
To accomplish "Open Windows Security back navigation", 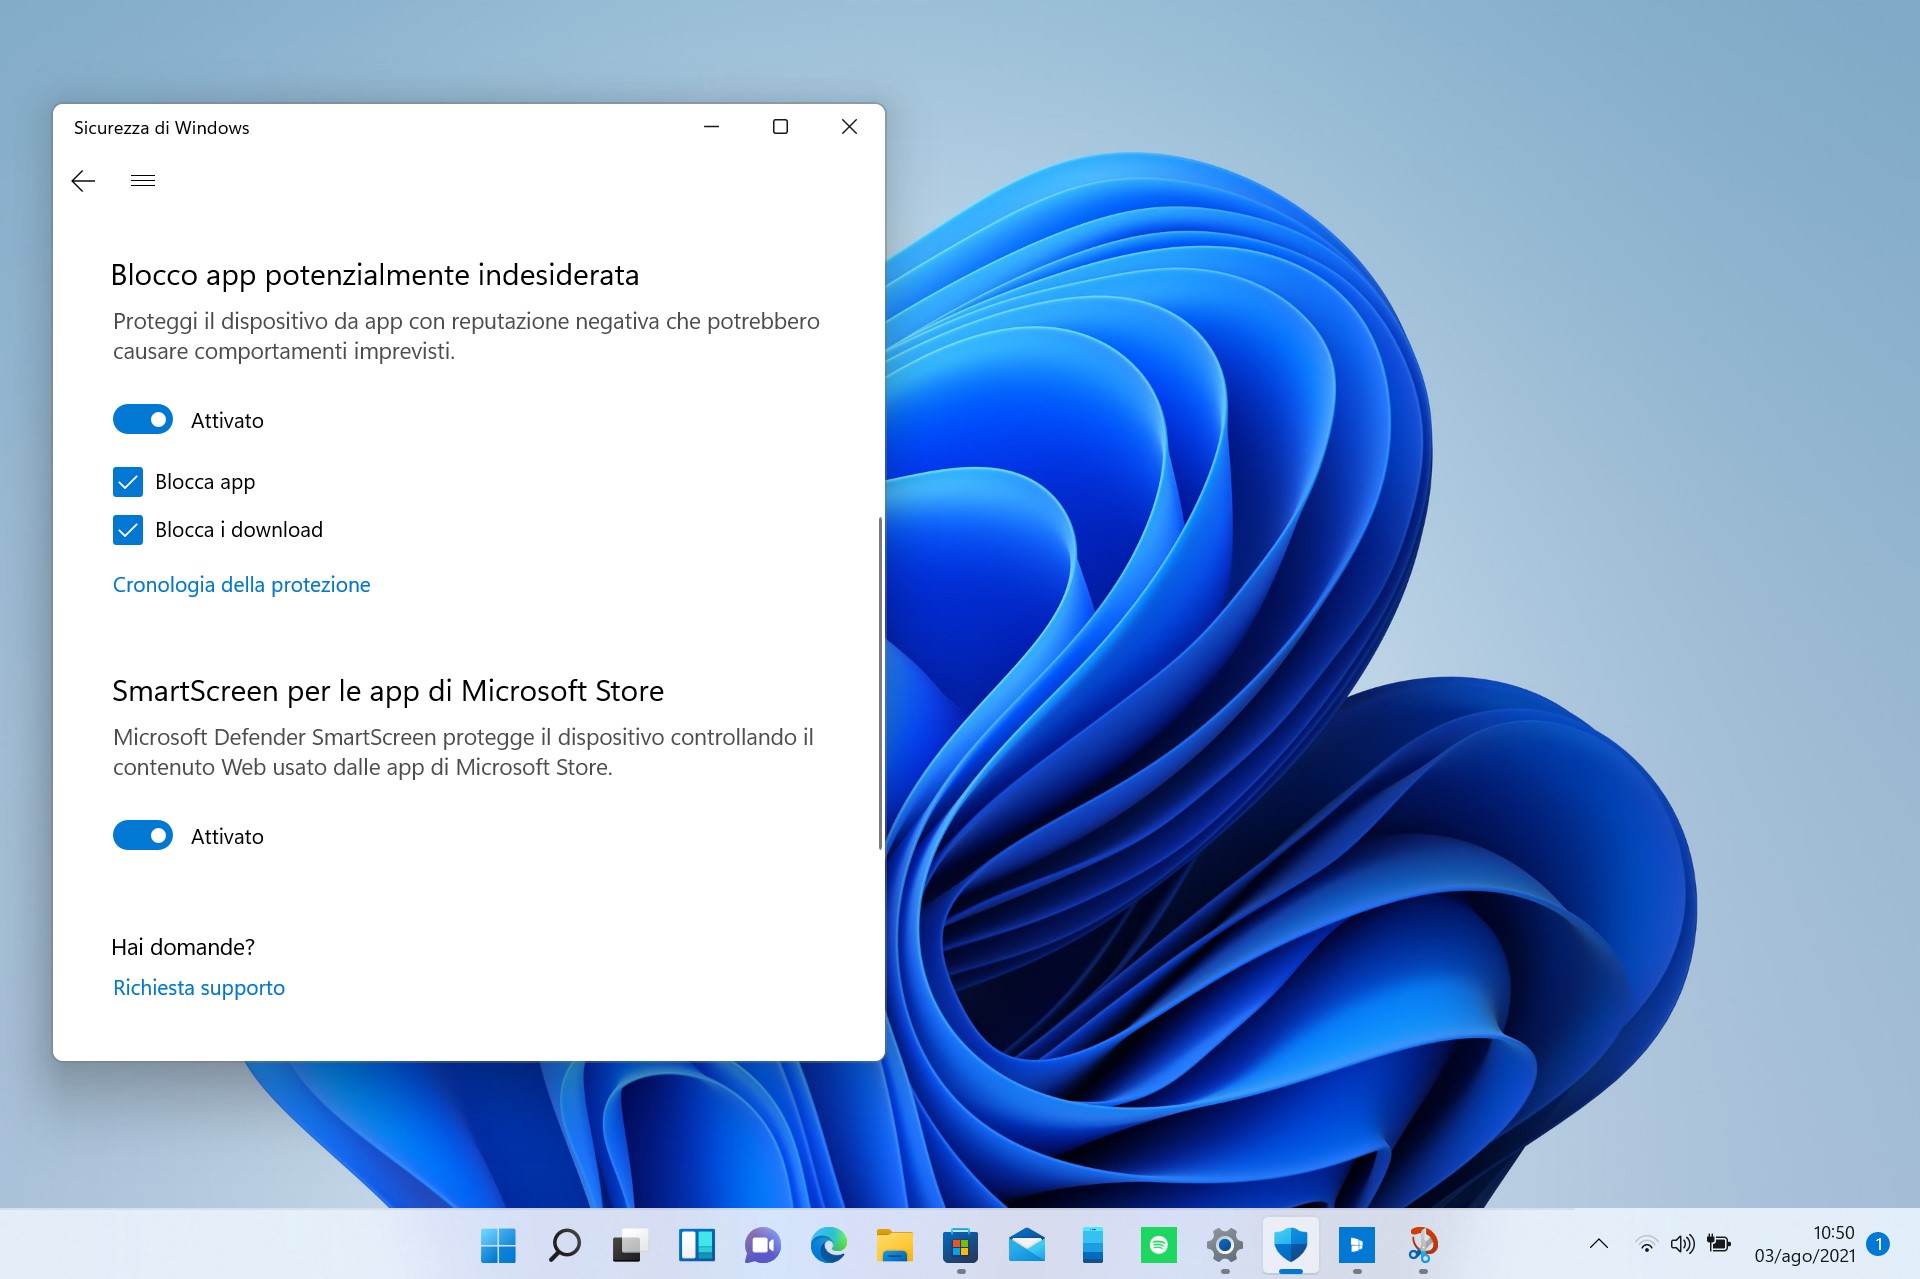I will [x=83, y=181].
